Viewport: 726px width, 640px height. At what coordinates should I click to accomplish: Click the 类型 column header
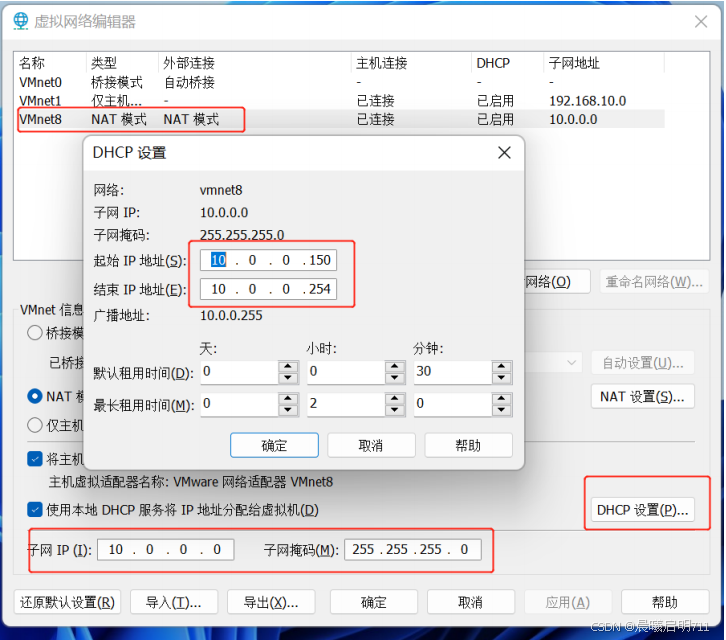104,63
